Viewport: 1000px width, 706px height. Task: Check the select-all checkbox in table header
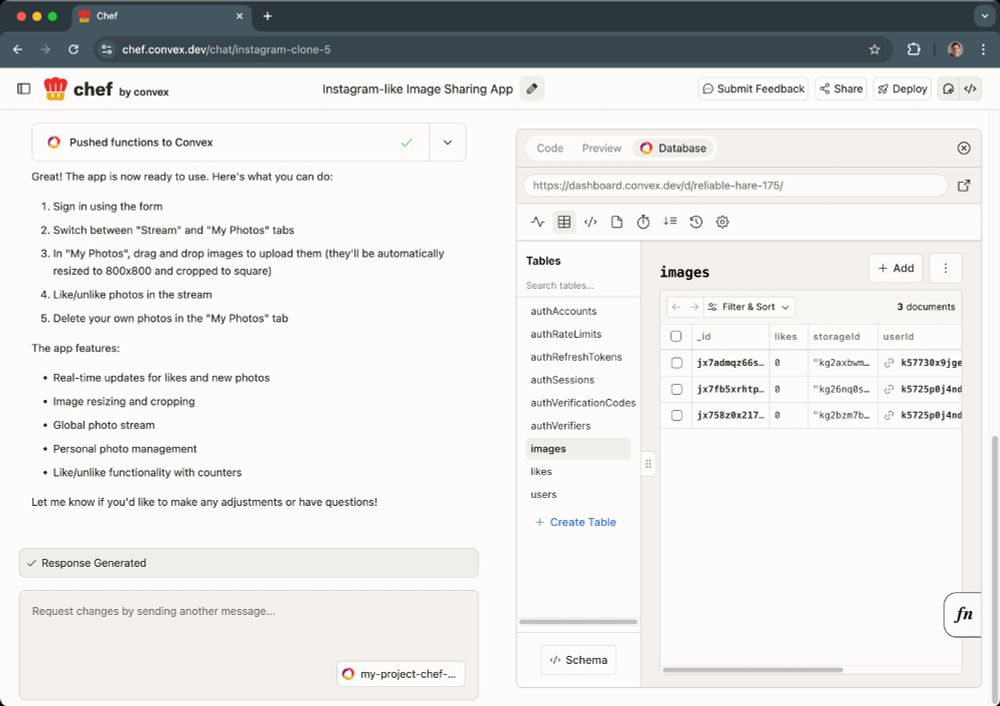point(676,336)
